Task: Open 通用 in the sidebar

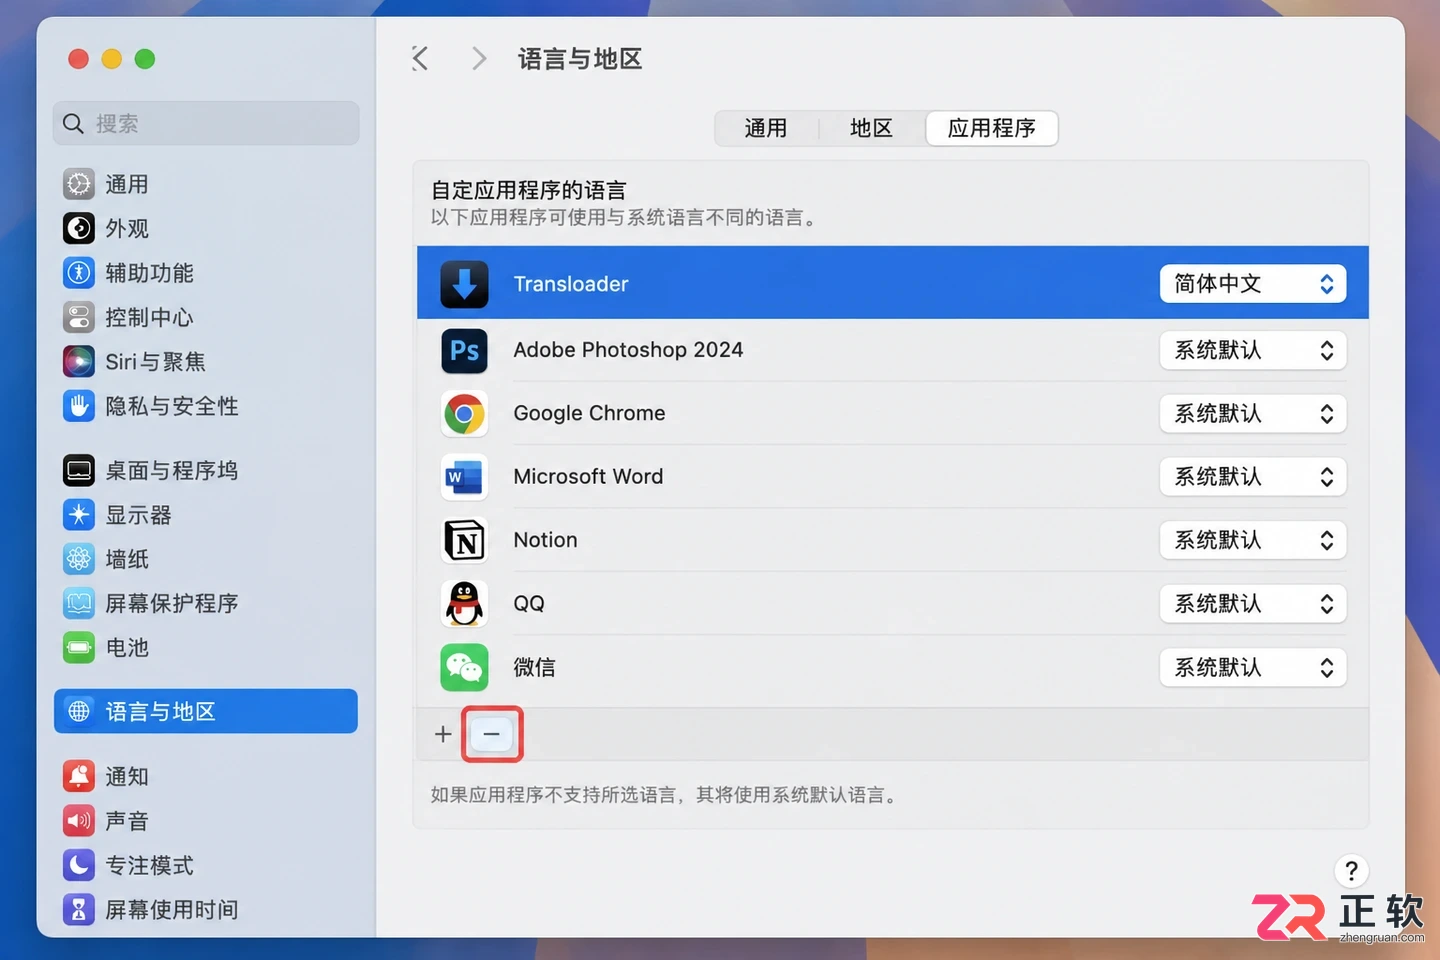Action: click(206, 184)
